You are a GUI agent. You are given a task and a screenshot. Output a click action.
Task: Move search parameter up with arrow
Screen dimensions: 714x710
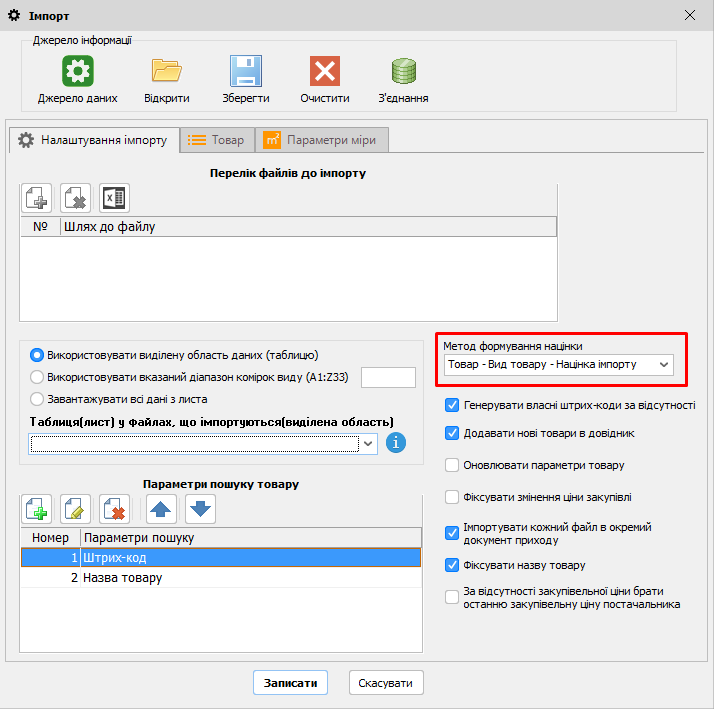[162, 508]
